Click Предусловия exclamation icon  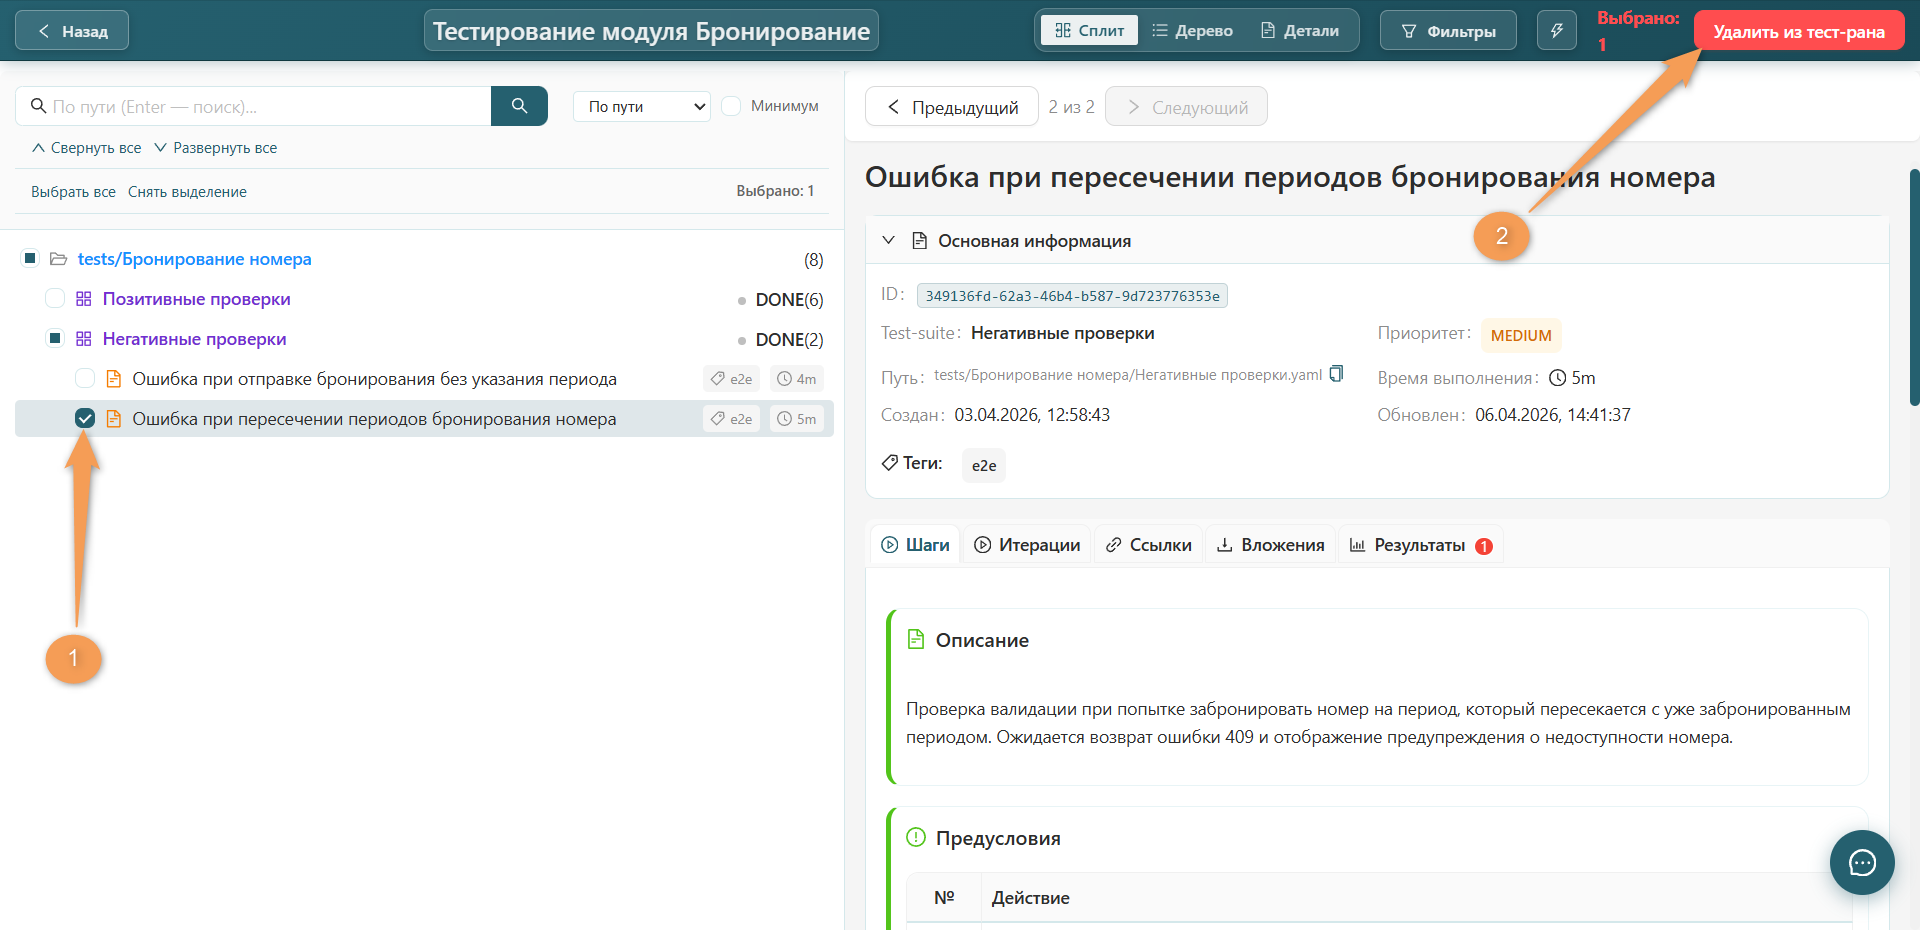915,838
